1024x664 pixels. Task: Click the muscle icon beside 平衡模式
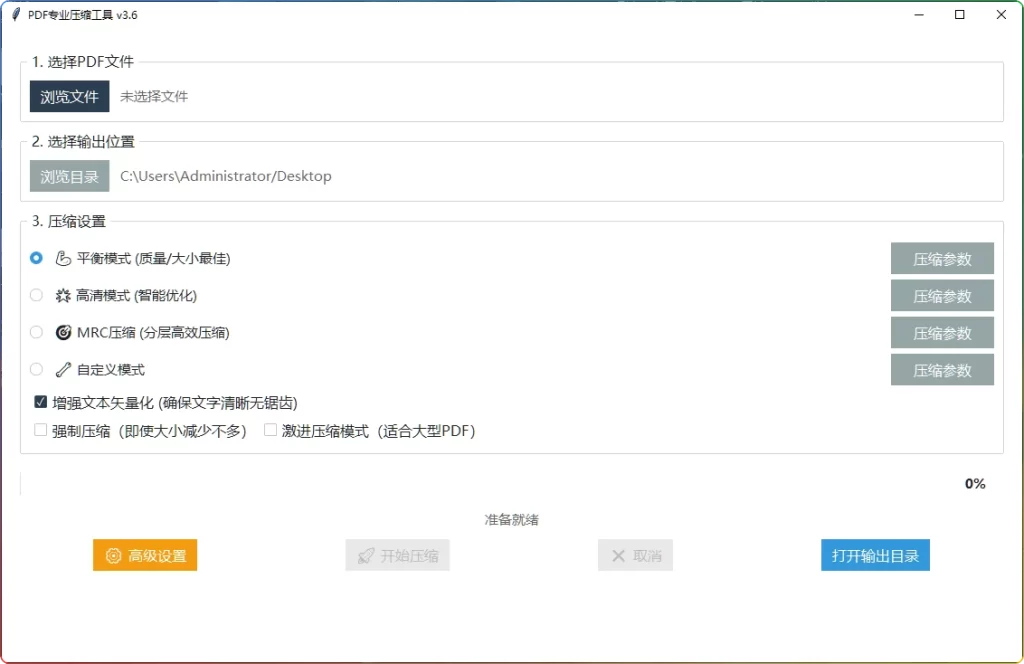pos(63,259)
